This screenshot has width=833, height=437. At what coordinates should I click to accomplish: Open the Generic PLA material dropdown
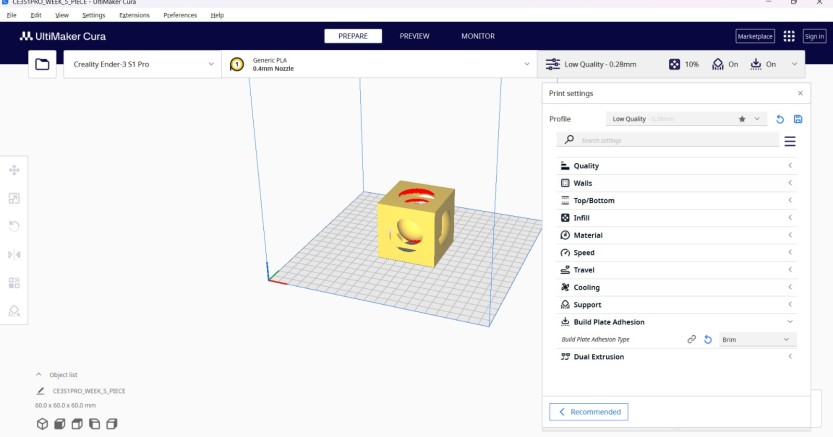coord(379,64)
